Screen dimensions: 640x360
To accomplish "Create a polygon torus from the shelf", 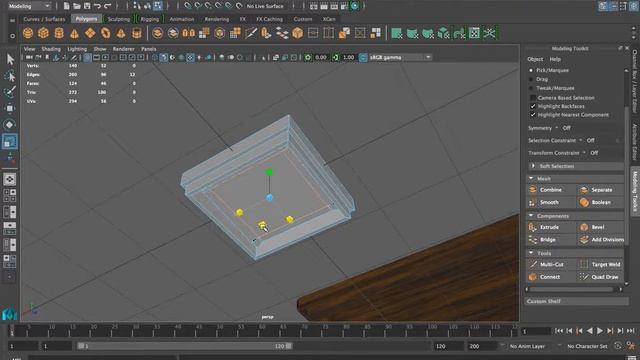I will pyautogui.click(x=105, y=33).
